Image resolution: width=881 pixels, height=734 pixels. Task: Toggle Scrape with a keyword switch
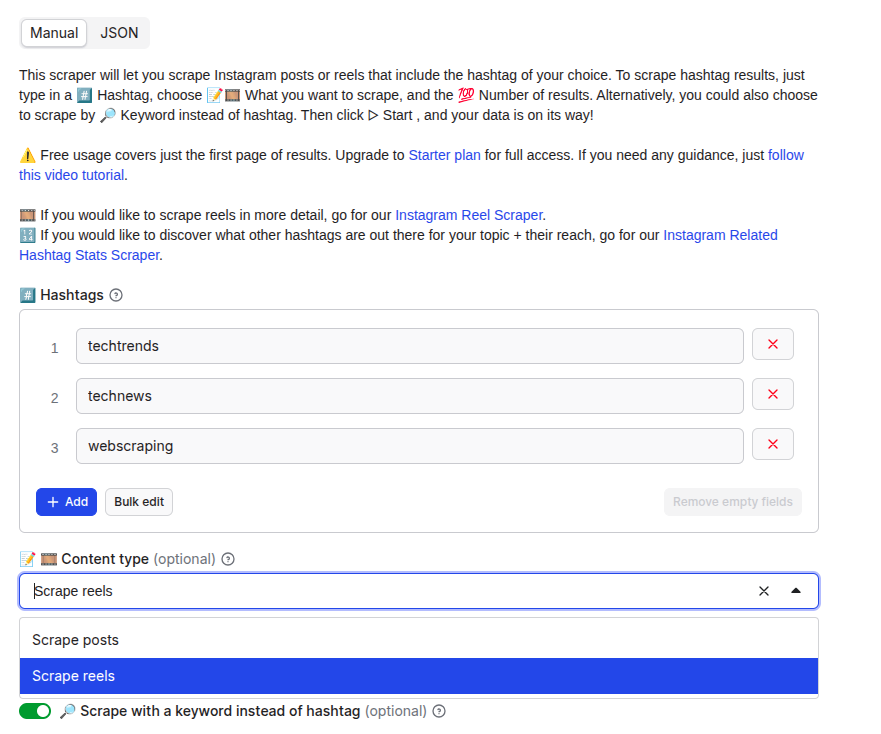35,712
